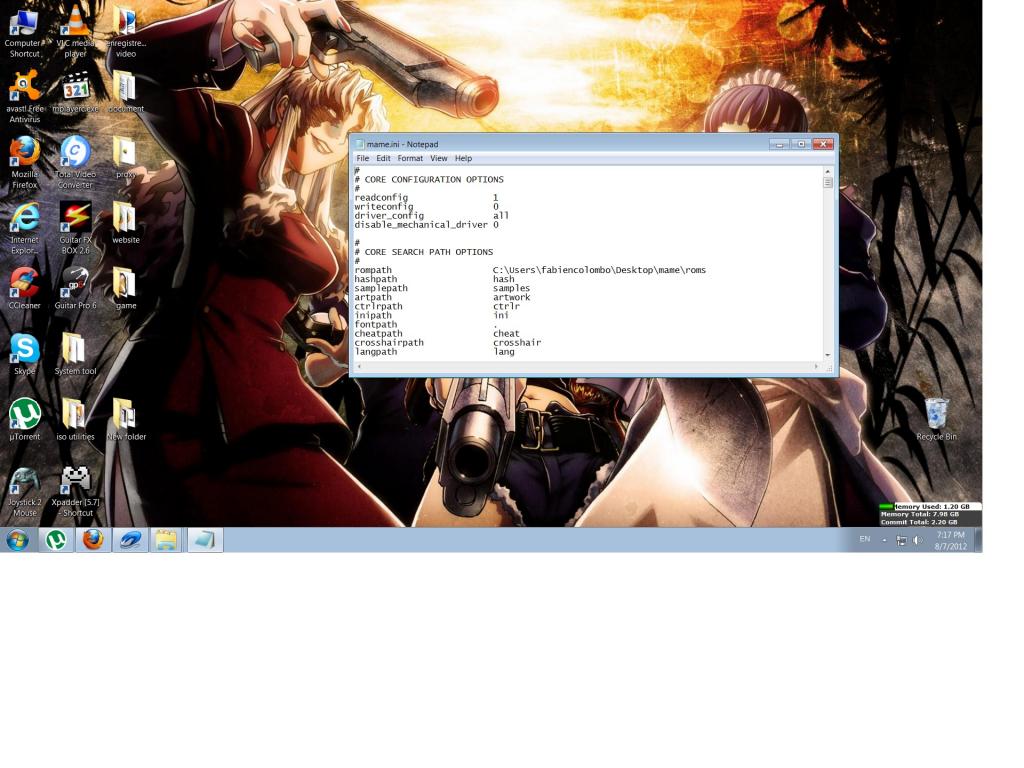This screenshot has width=1024, height=768.
Task: Open the Windows Start menu orb
Action: [x=18, y=541]
